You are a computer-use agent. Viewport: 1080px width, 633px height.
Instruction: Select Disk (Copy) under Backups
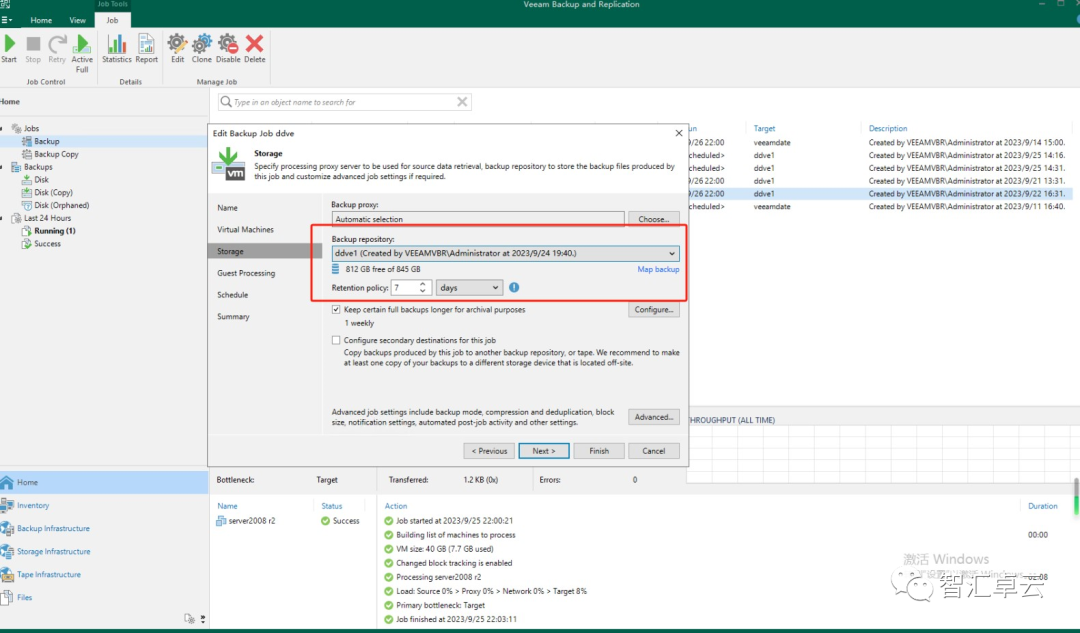click(53, 192)
